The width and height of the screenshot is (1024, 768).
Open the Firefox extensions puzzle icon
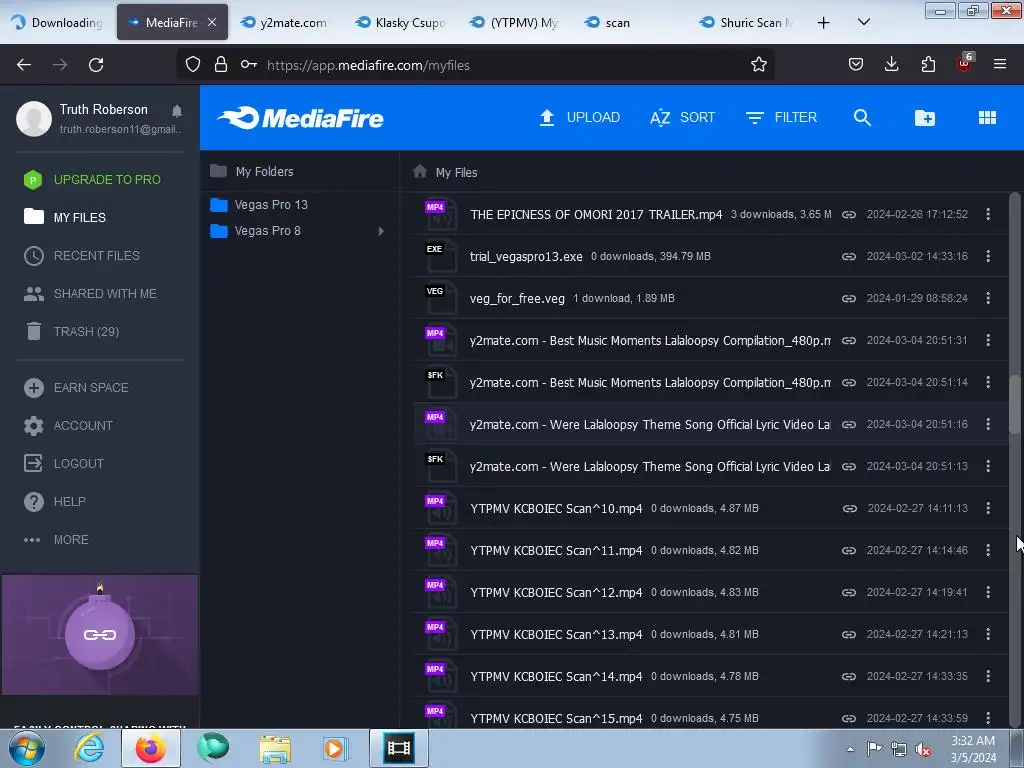point(928,65)
